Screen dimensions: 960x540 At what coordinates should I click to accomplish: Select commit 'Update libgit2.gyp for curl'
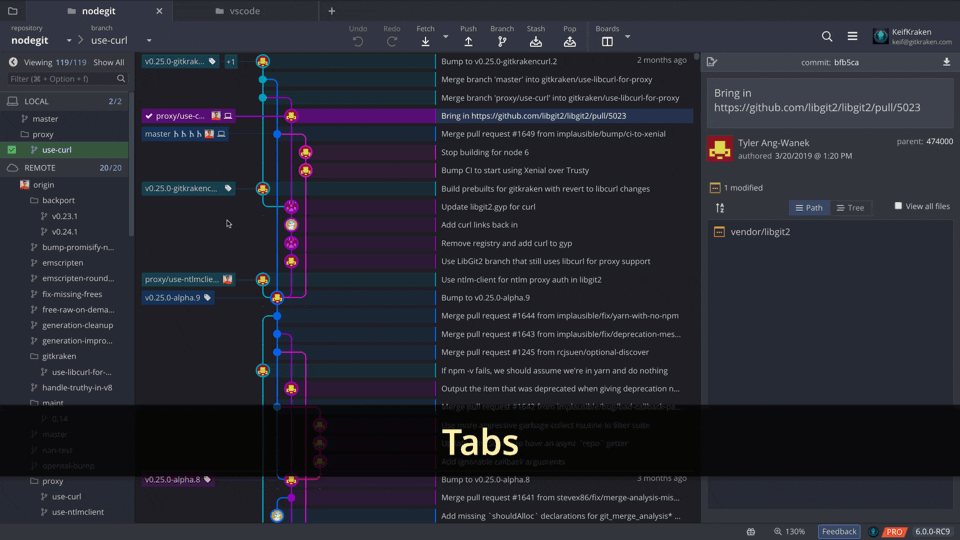[488, 207]
